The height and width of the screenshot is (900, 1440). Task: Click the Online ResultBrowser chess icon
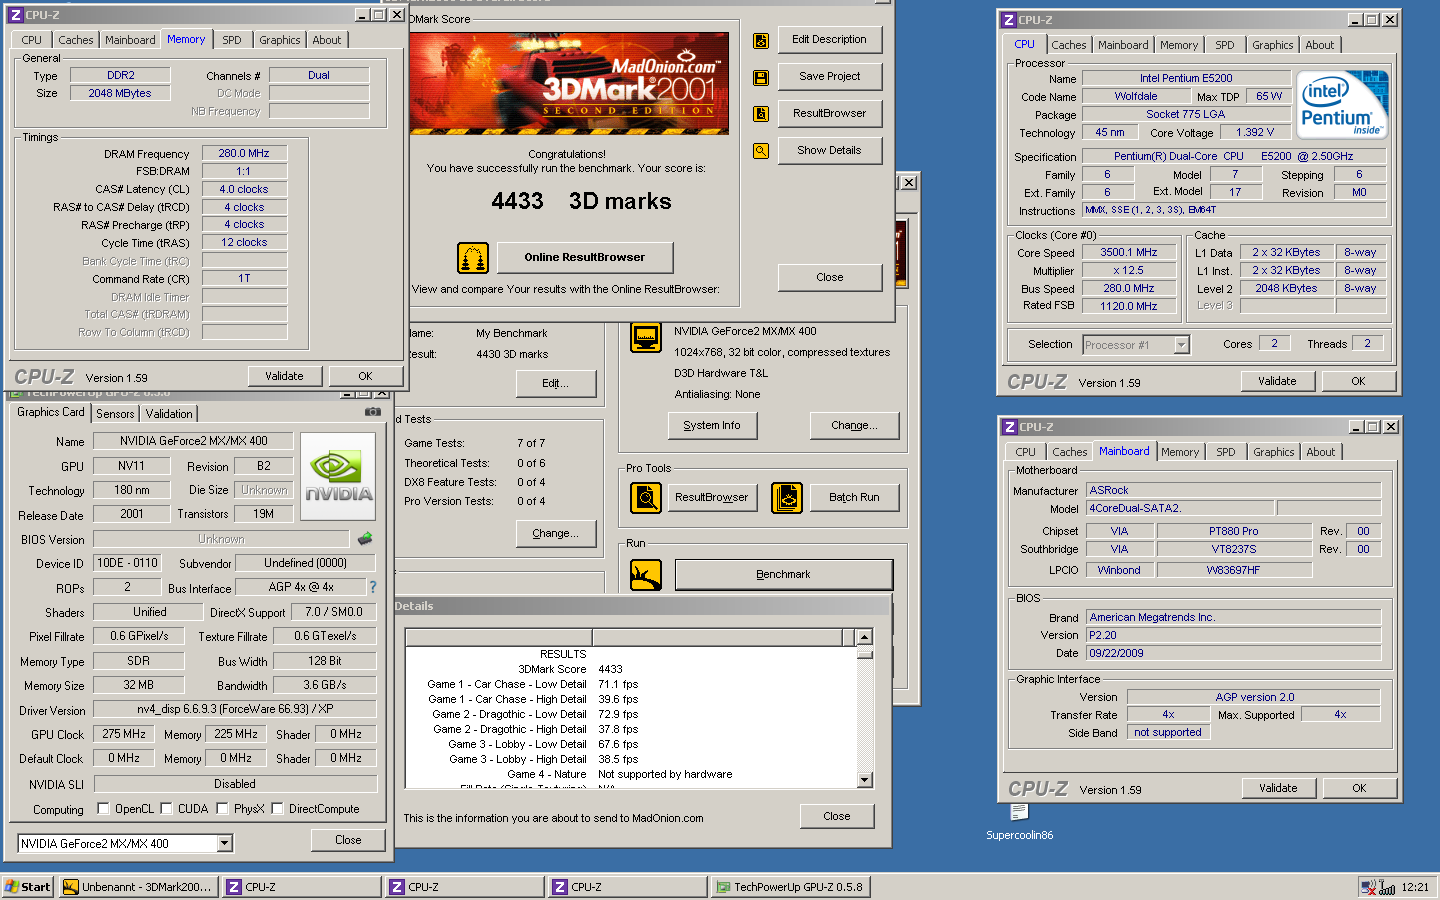[473, 258]
